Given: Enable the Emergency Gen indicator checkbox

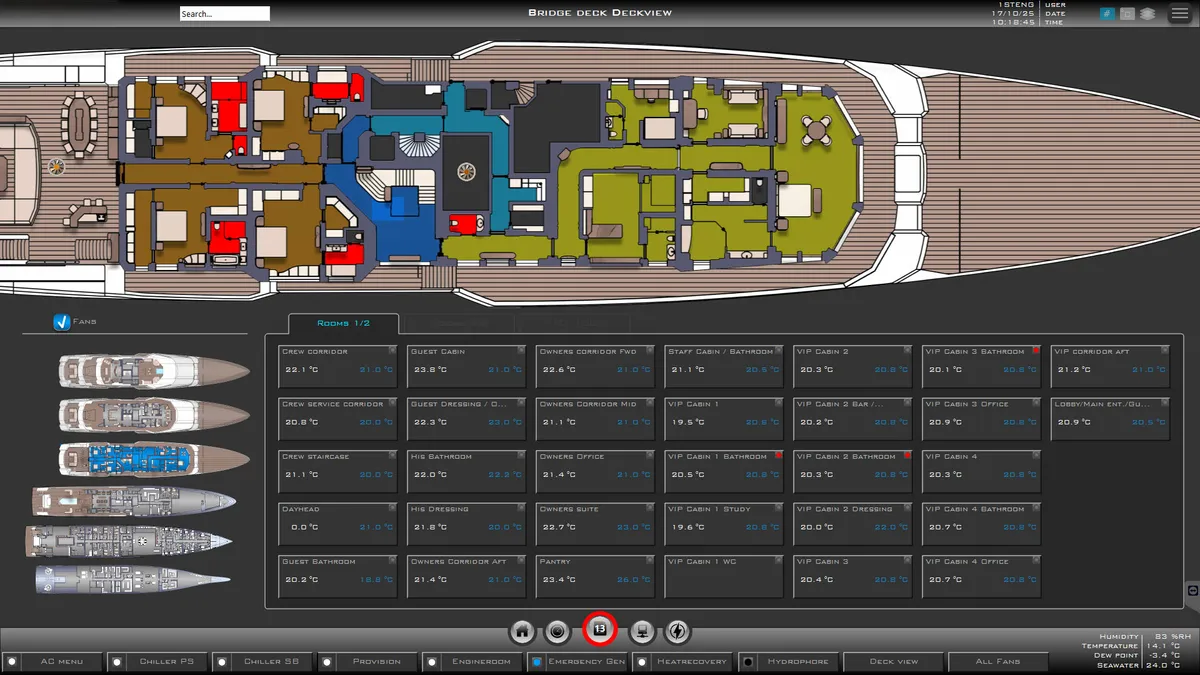Looking at the screenshot, I should tap(537, 661).
